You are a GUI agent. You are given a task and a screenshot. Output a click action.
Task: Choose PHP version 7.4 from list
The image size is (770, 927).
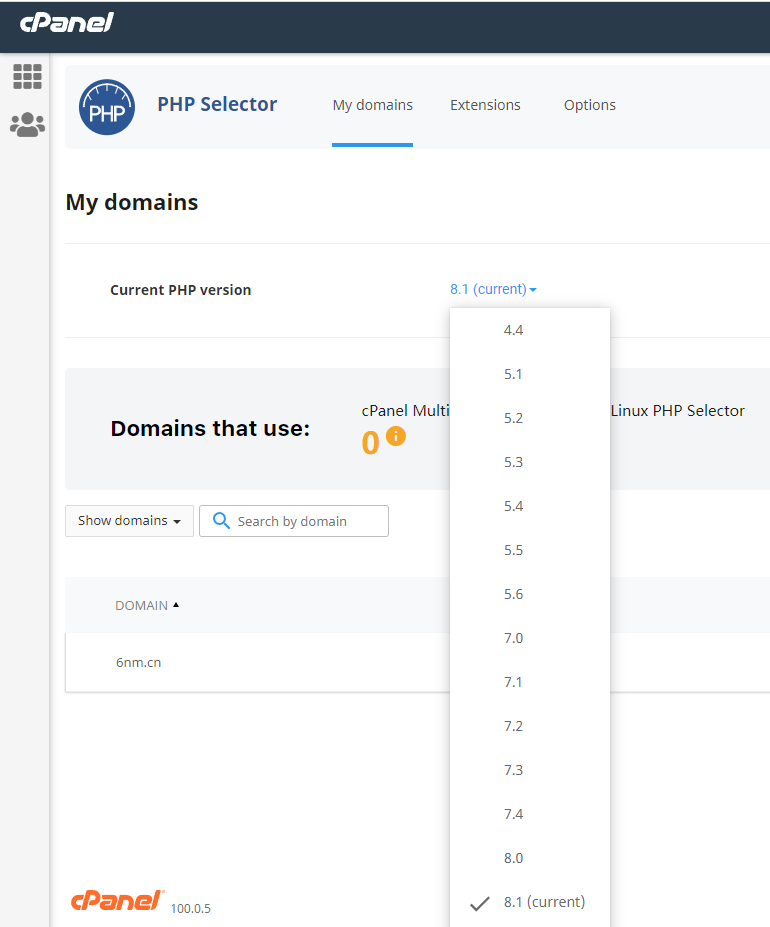pos(514,814)
